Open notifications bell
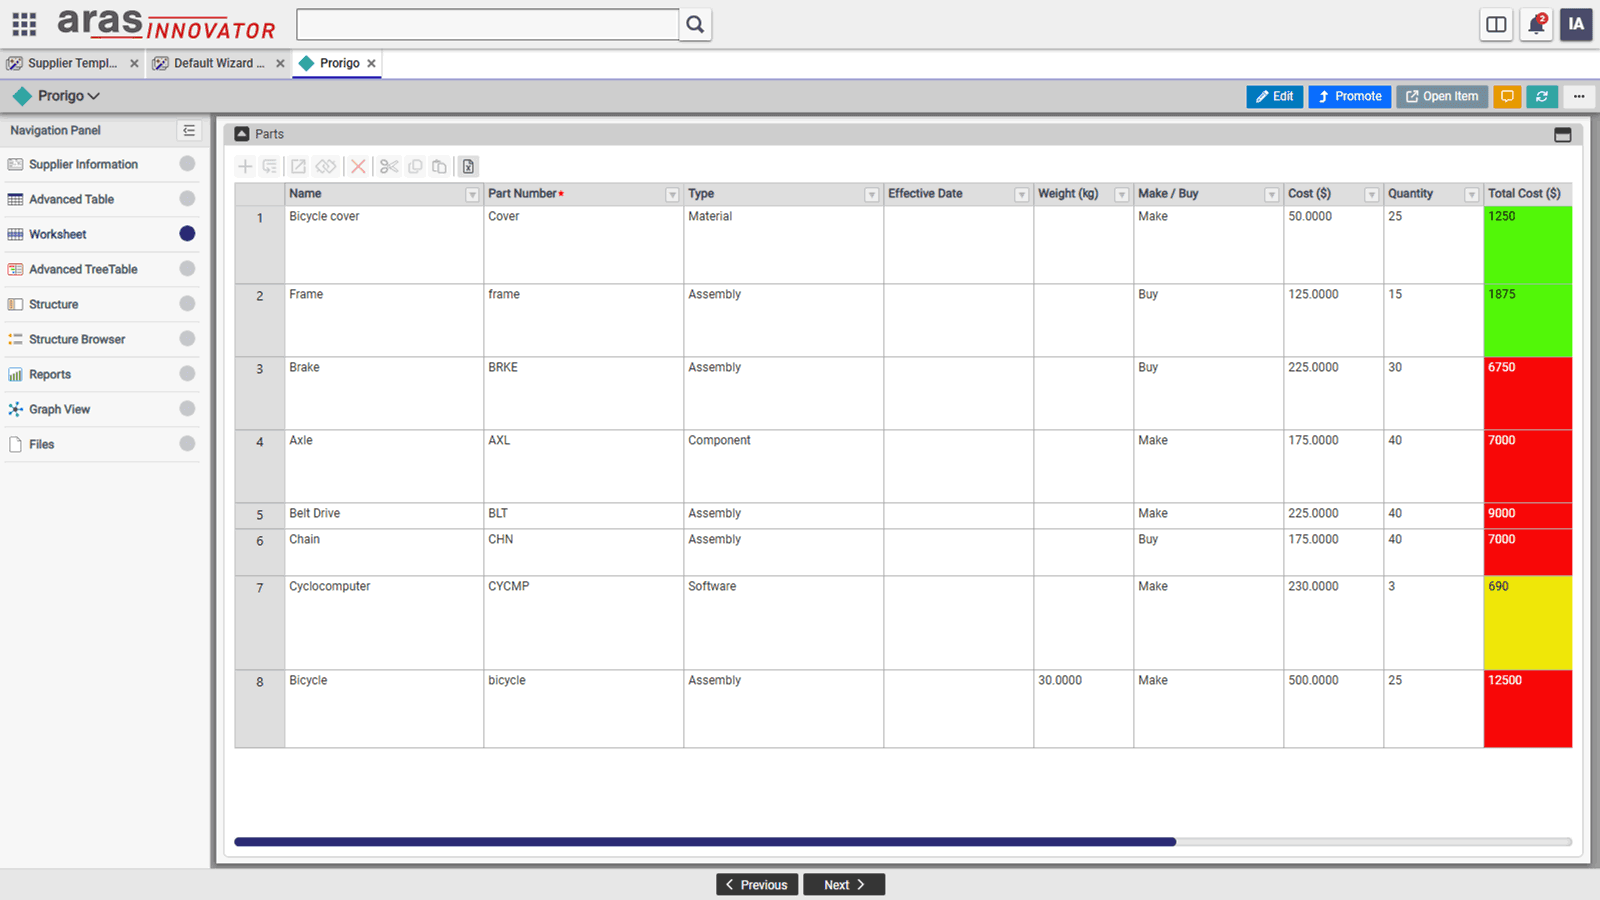Image resolution: width=1600 pixels, height=900 pixels. pyautogui.click(x=1536, y=24)
